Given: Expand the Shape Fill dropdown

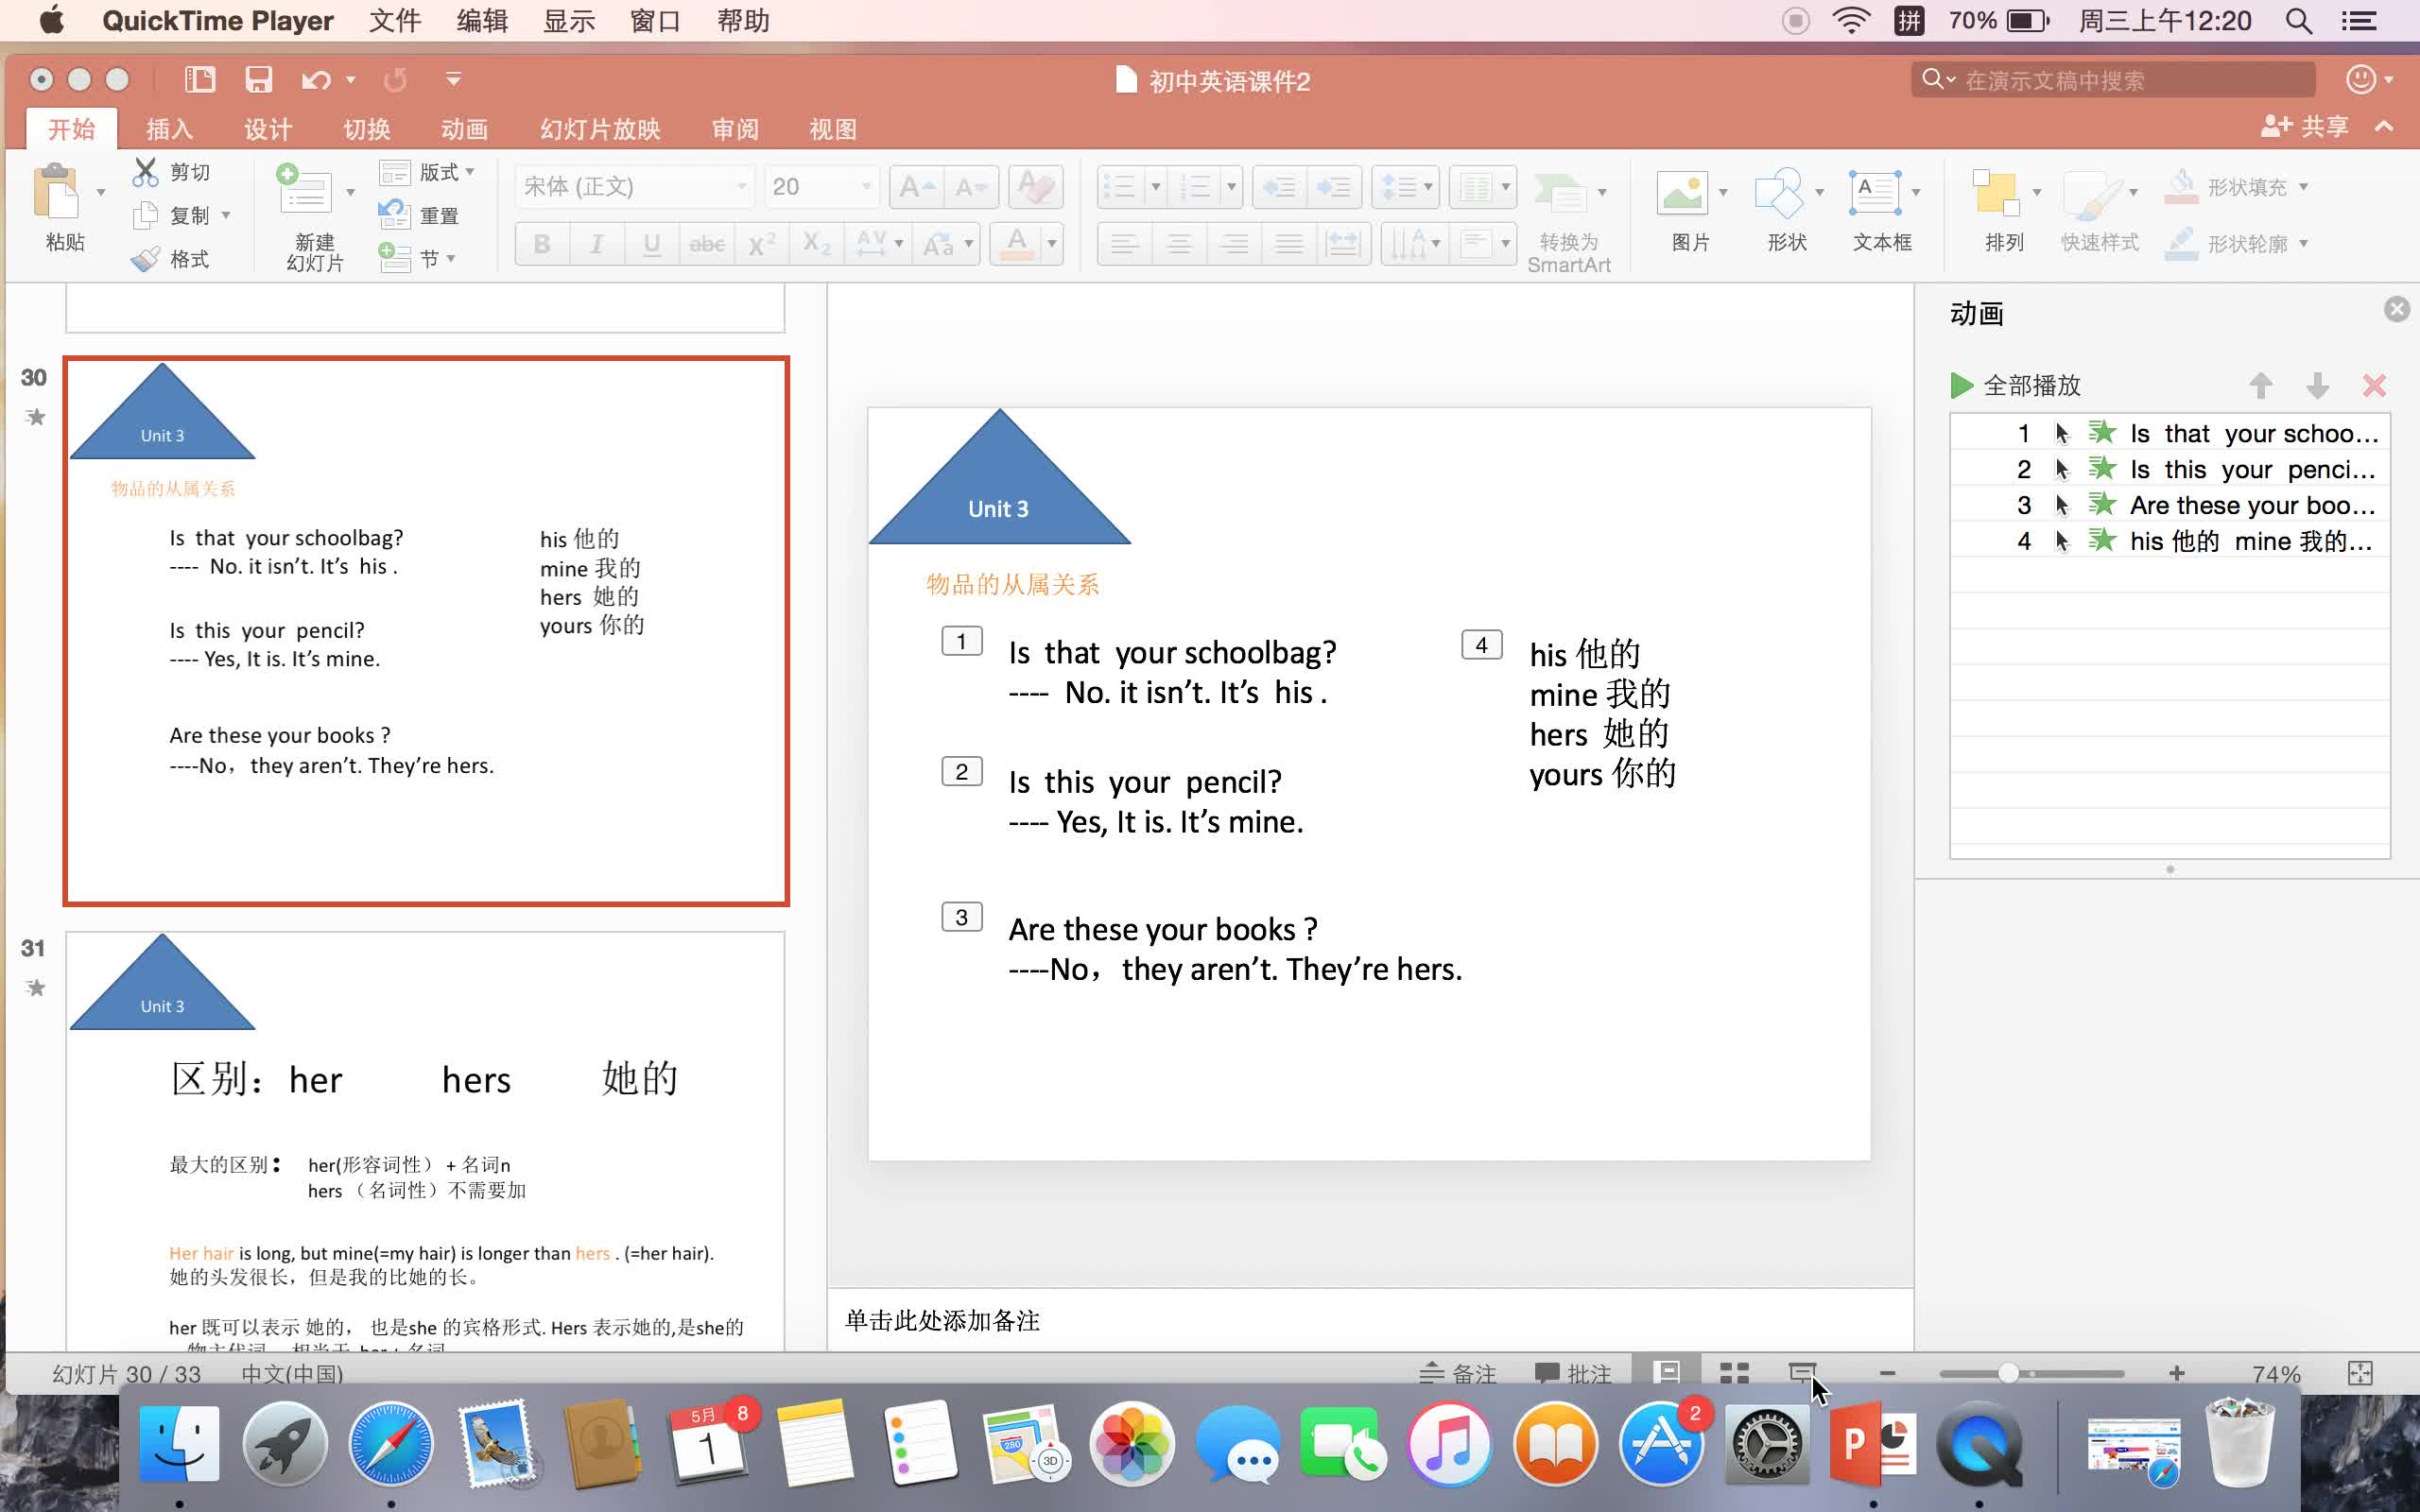Looking at the screenshot, I should (2304, 186).
